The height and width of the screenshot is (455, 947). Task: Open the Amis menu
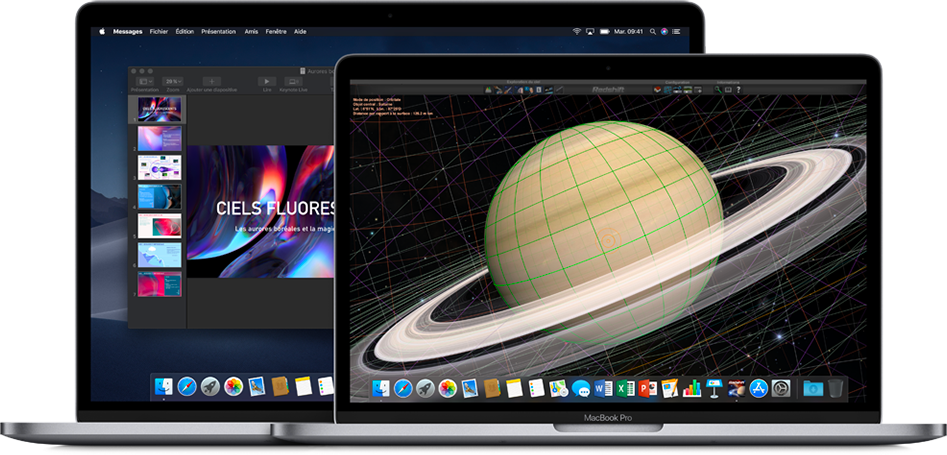(x=251, y=31)
